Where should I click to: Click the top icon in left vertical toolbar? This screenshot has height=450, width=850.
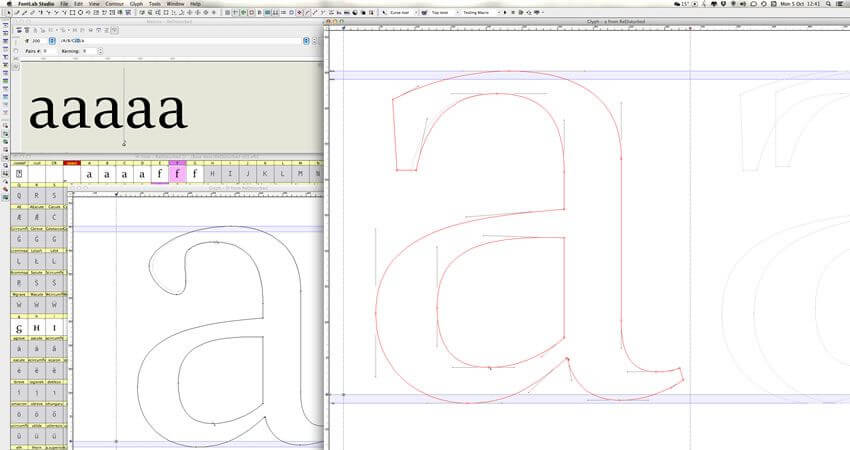5,25
